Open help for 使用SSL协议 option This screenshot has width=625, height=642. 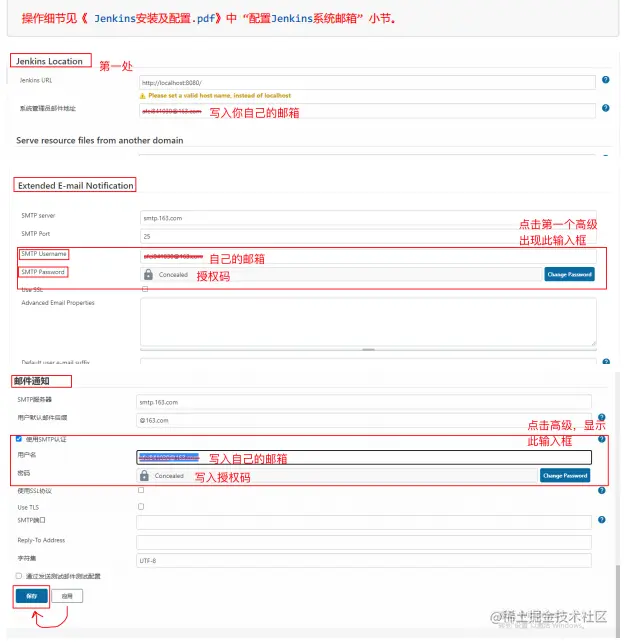pos(602,491)
